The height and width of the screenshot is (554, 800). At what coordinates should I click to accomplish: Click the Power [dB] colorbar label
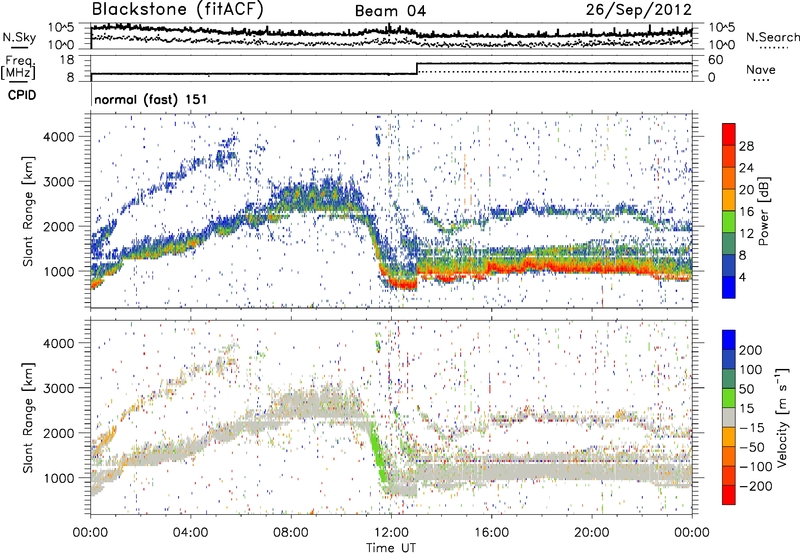(x=763, y=211)
